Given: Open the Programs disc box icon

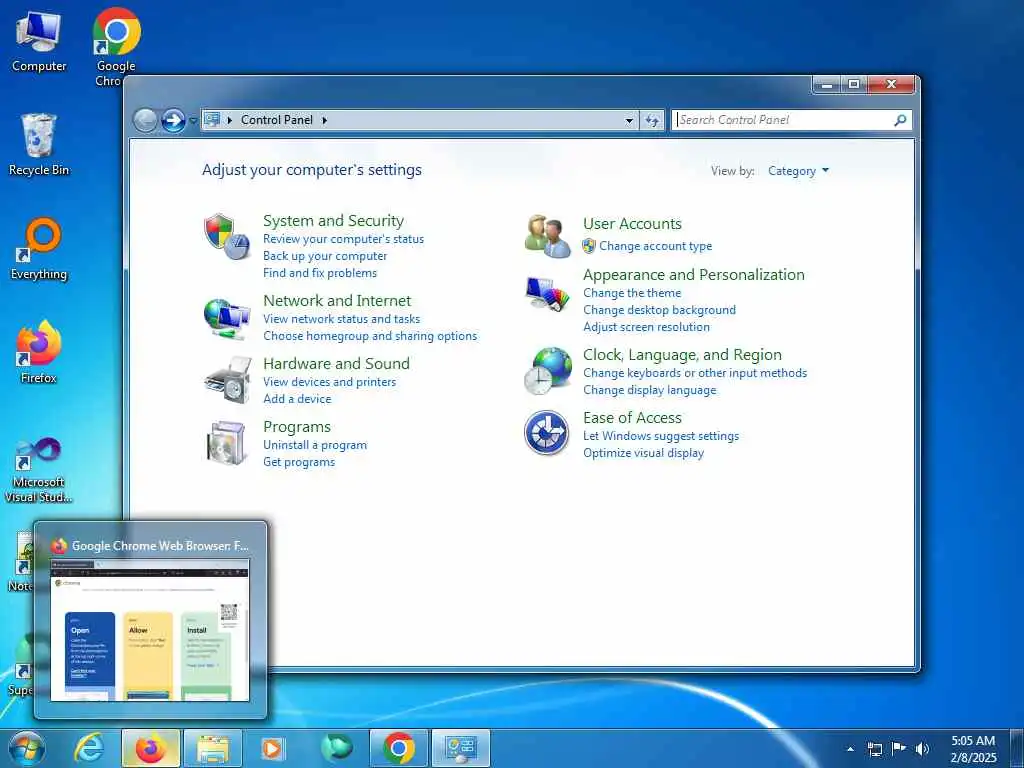Looking at the screenshot, I should pyautogui.click(x=226, y=443).
